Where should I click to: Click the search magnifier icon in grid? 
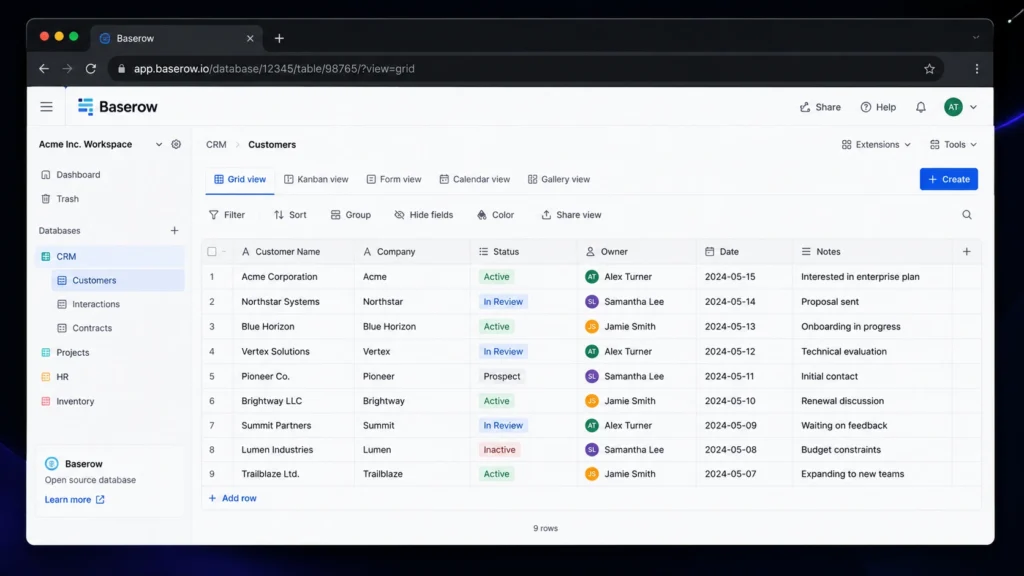tap(967, 215)
